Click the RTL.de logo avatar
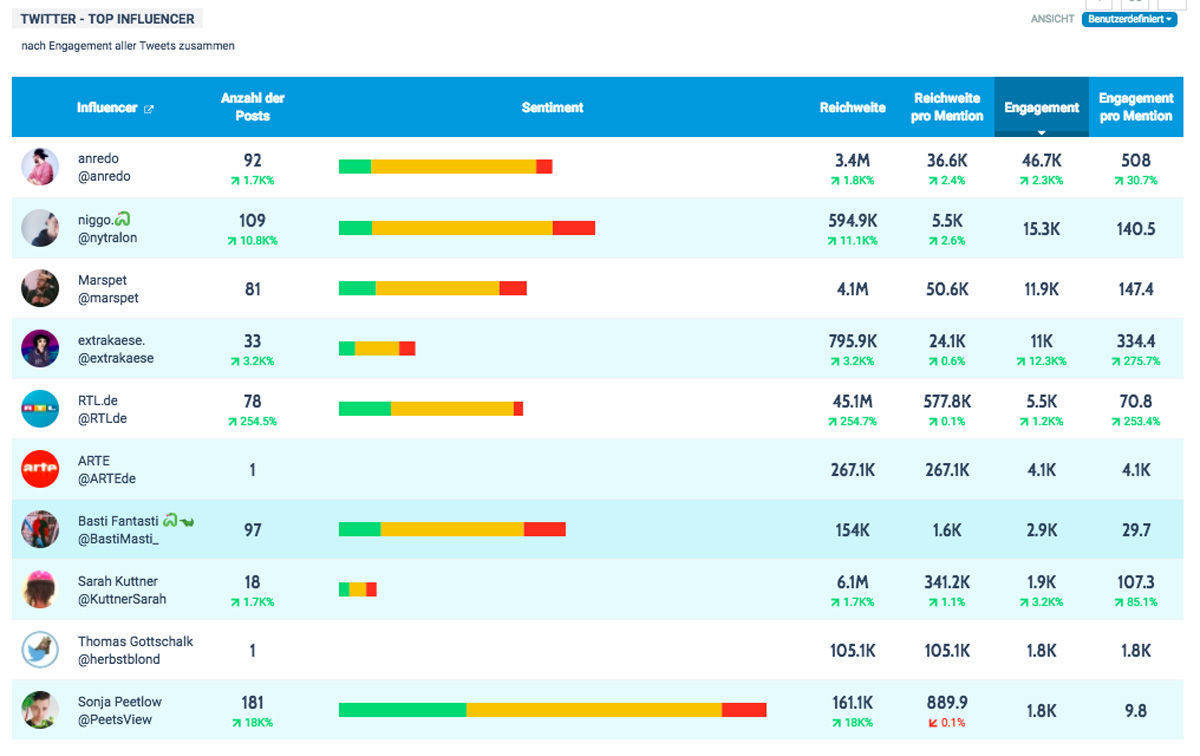The width and height of the screenshot is (1200, 756). [40, 409]
